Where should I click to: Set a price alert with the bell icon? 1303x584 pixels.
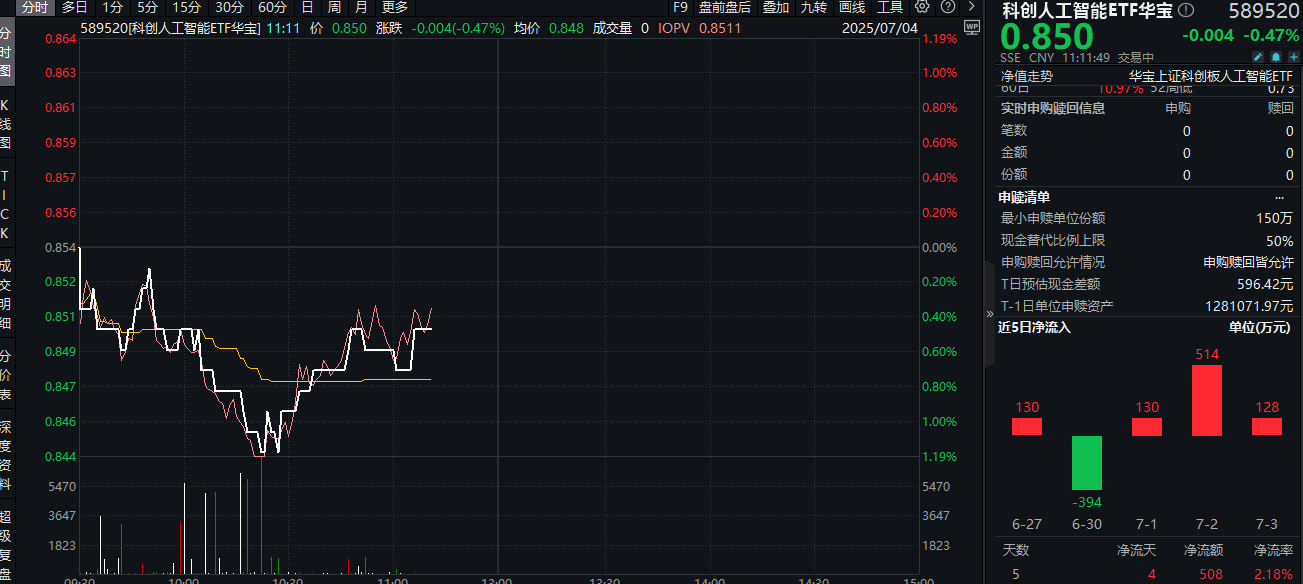(x=1276, y=56)
